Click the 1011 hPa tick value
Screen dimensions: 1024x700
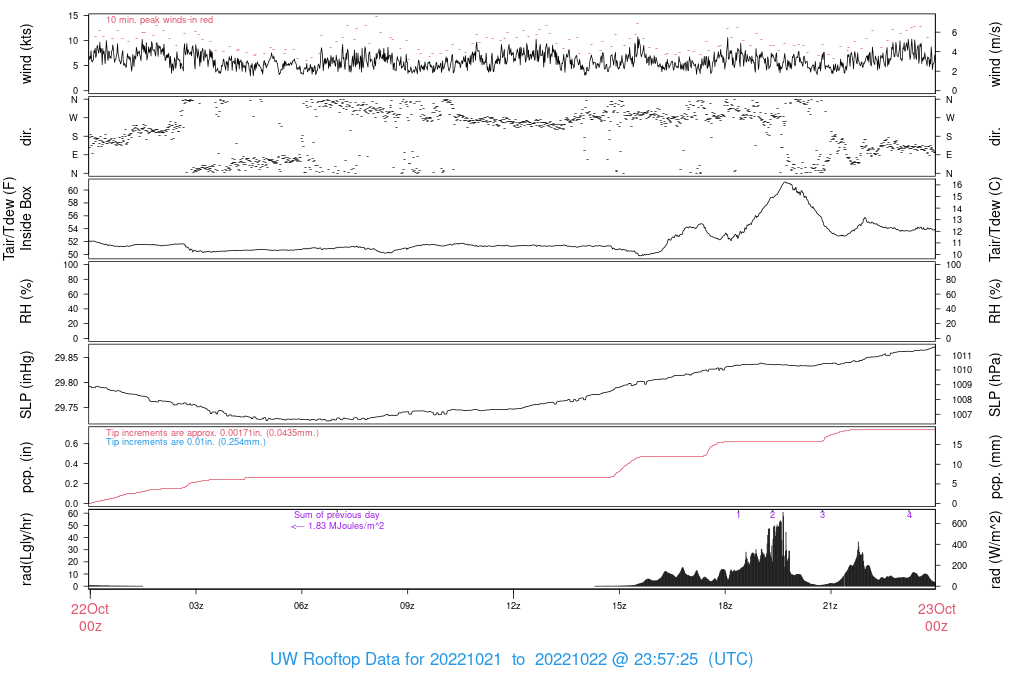coord(961,356)
